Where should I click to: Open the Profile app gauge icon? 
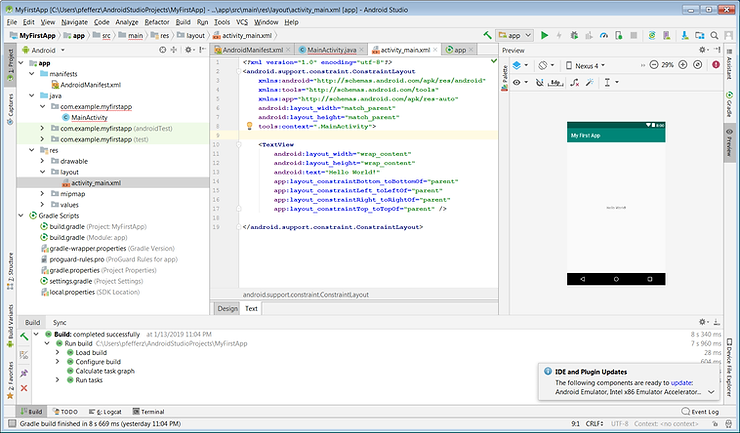604,35
